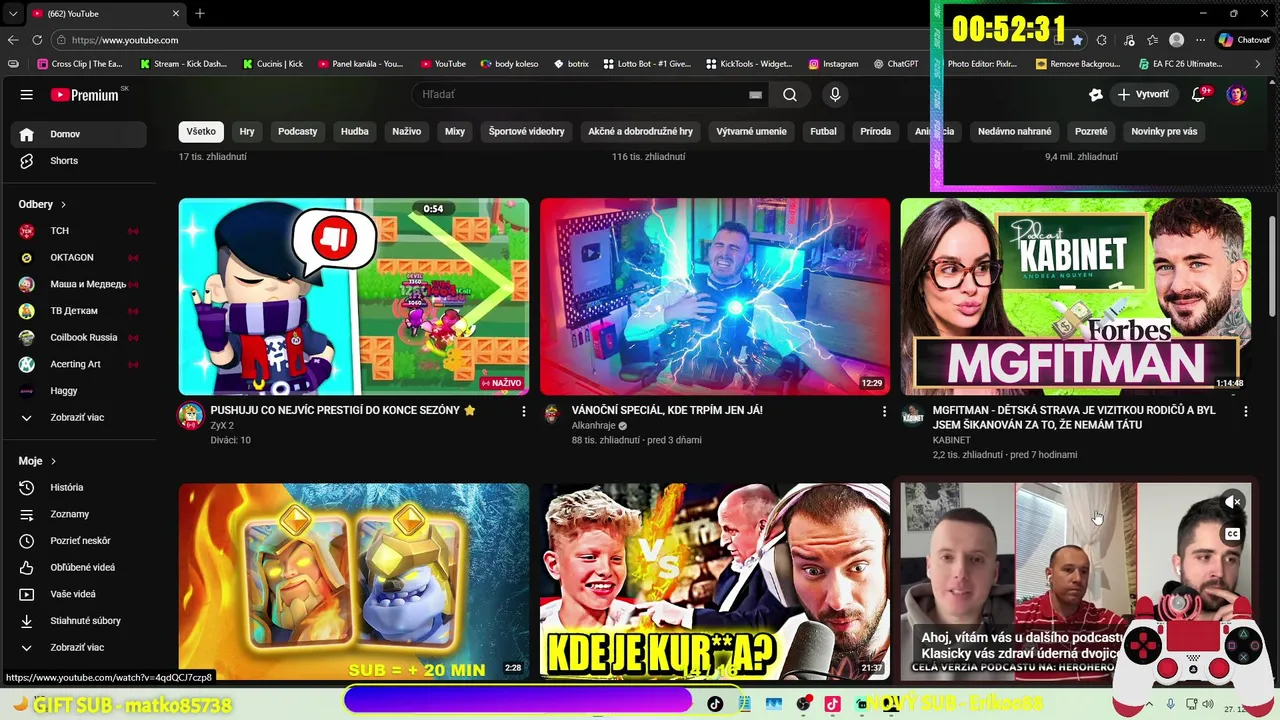
Task: Toggle favorite star in address bar
Action: click(x=1077, y=40)
